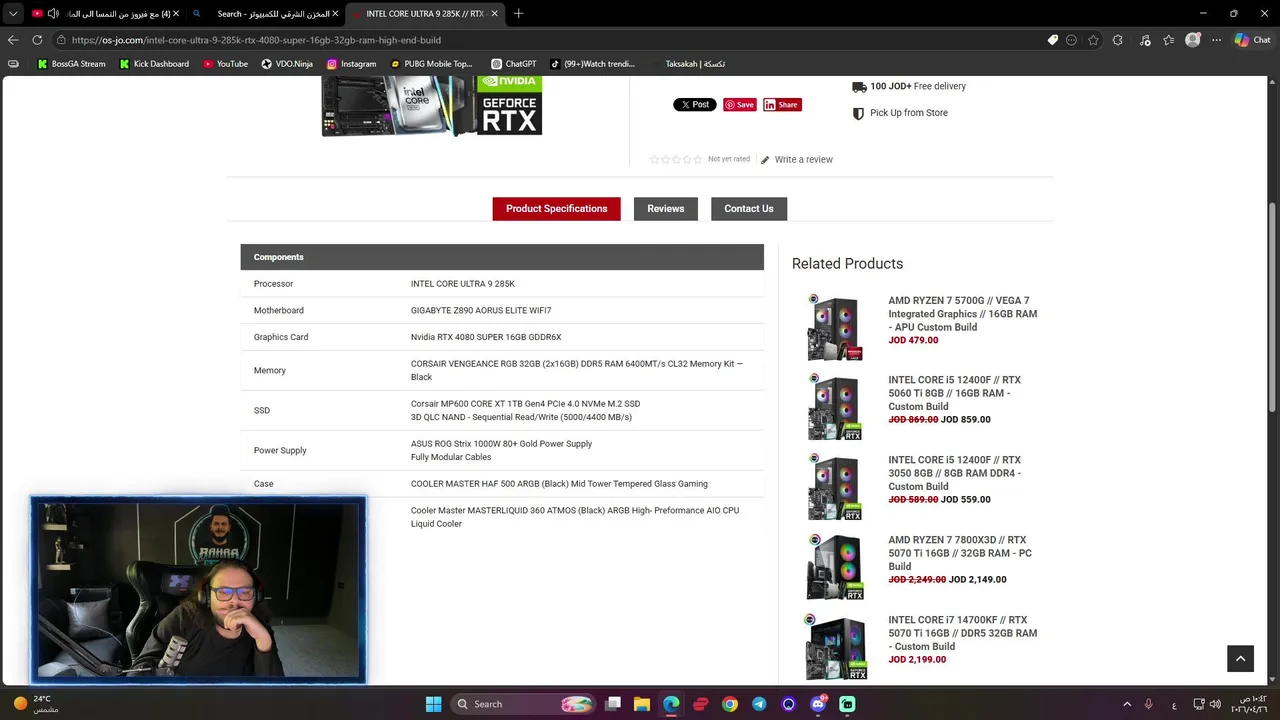Open Copilot Chat in the toolbar
Screen dimensions: 1280x720
pyautogui.click(x=1252, y=40)
